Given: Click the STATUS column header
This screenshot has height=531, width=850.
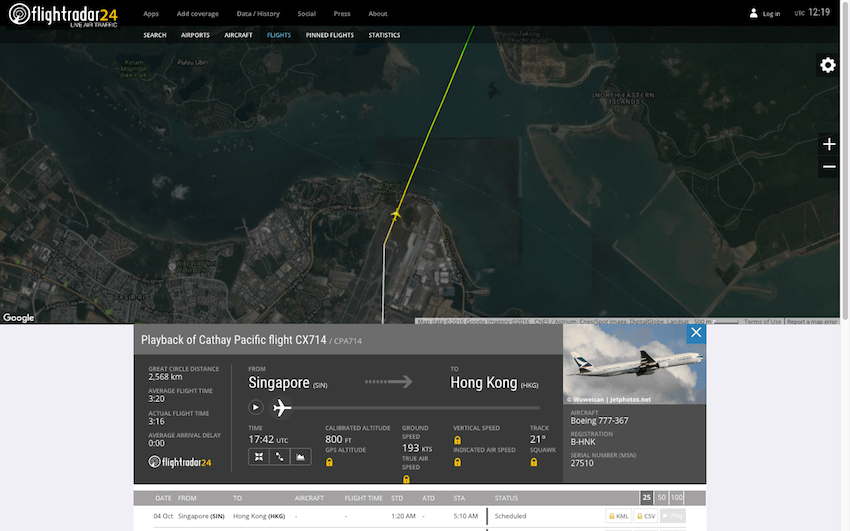Looking at the screenshot, I should [x=506, y=498].
